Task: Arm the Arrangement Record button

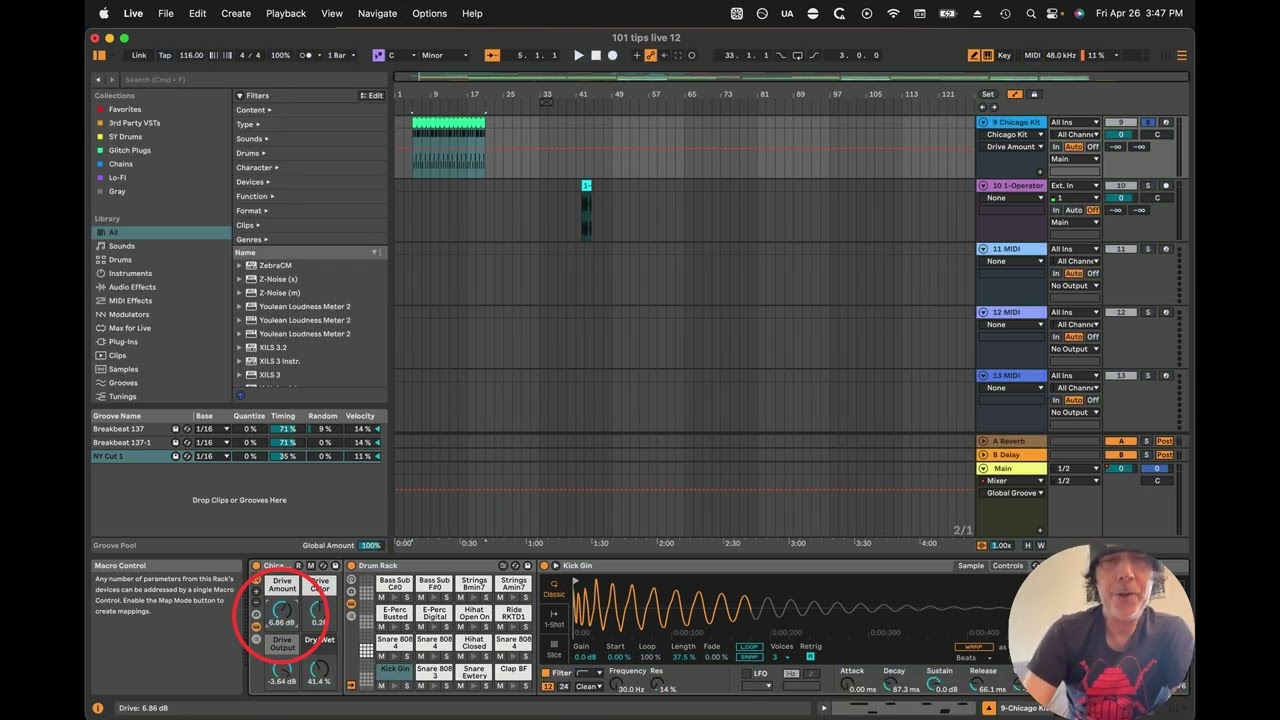Action: point(613,55)
